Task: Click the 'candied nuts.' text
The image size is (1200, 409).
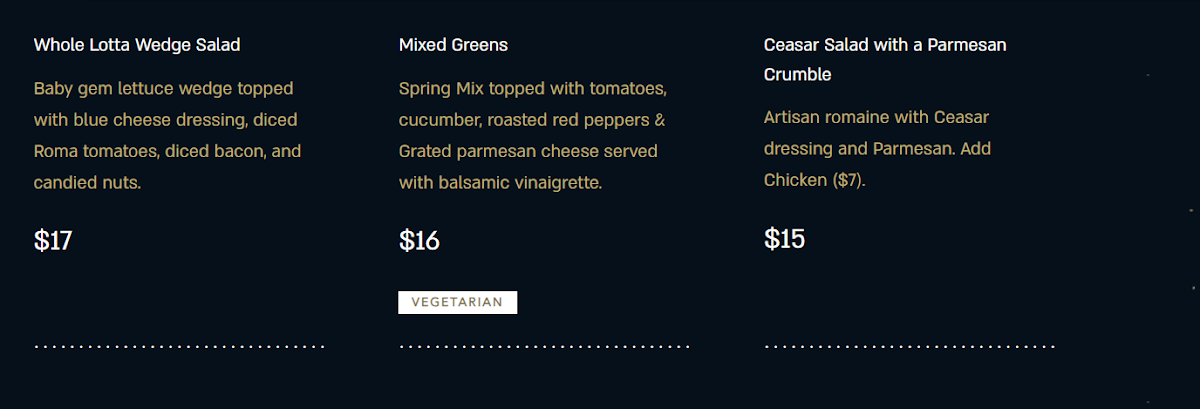Action: tap(87, 184)
